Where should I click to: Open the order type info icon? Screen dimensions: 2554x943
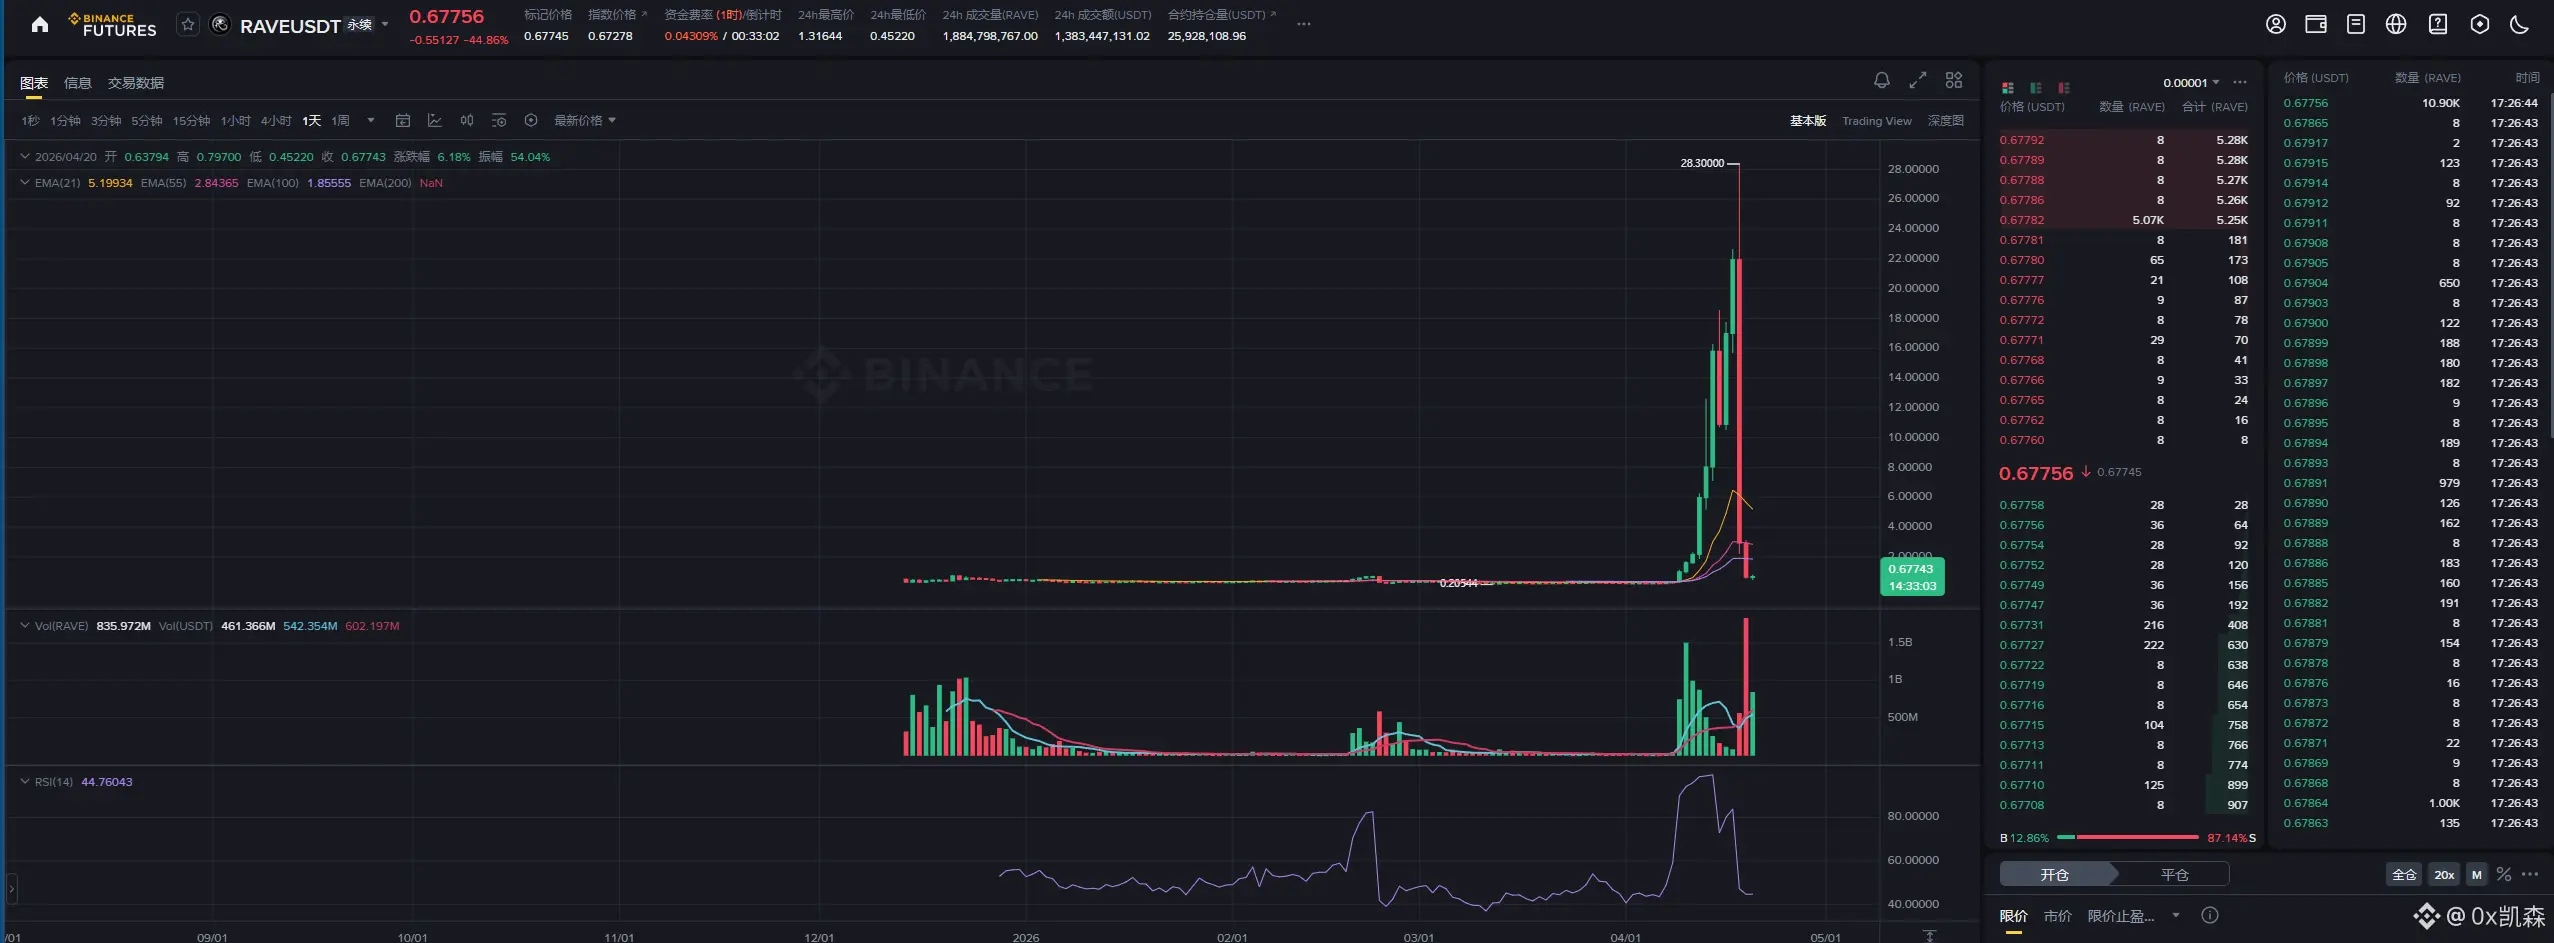[2210, 915]
